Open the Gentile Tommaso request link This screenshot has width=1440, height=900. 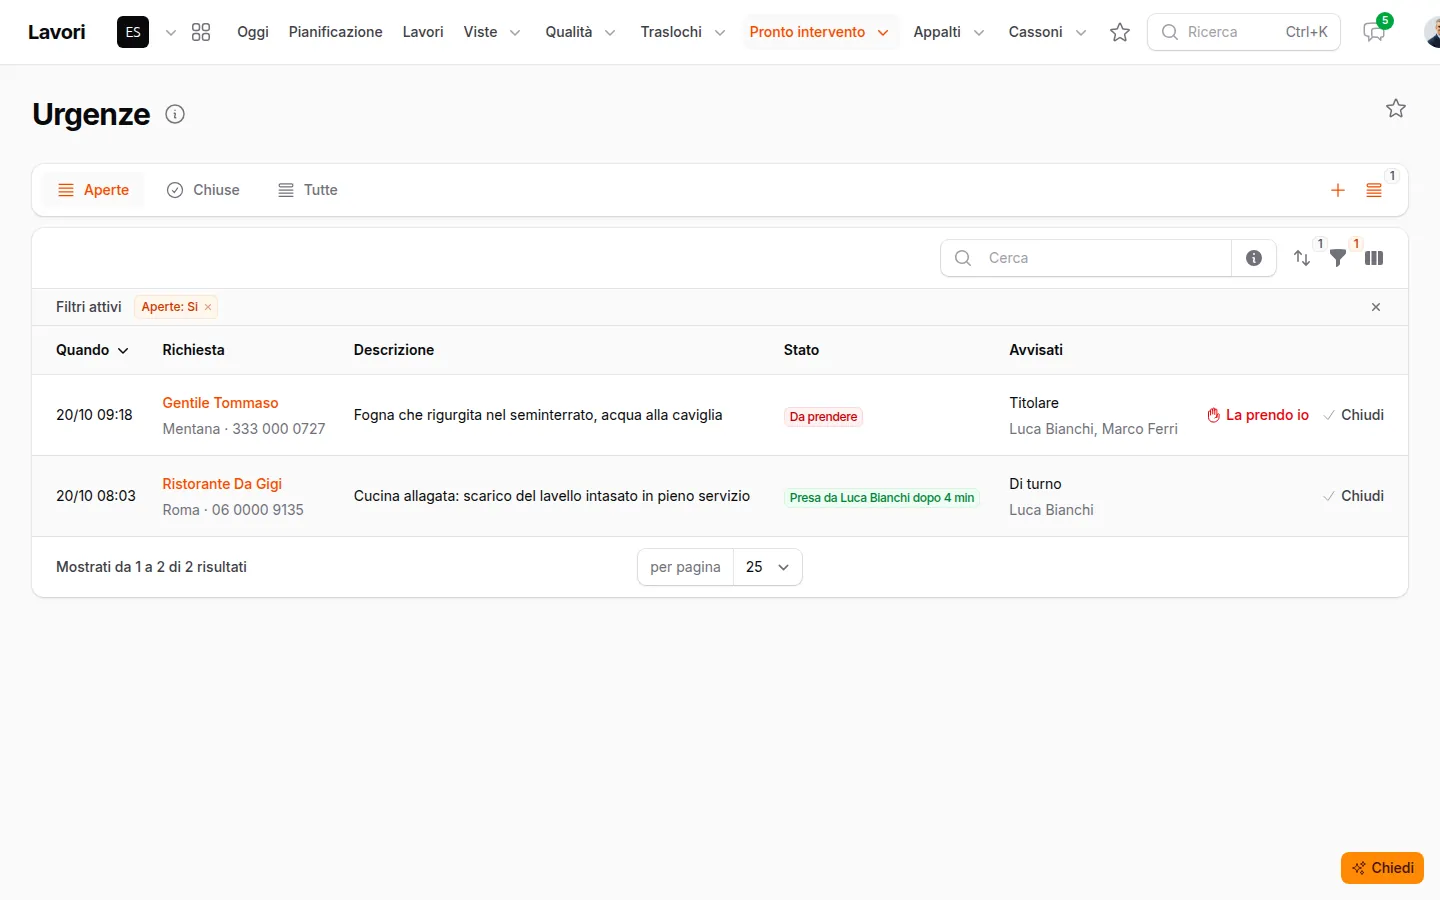[220, 403]
